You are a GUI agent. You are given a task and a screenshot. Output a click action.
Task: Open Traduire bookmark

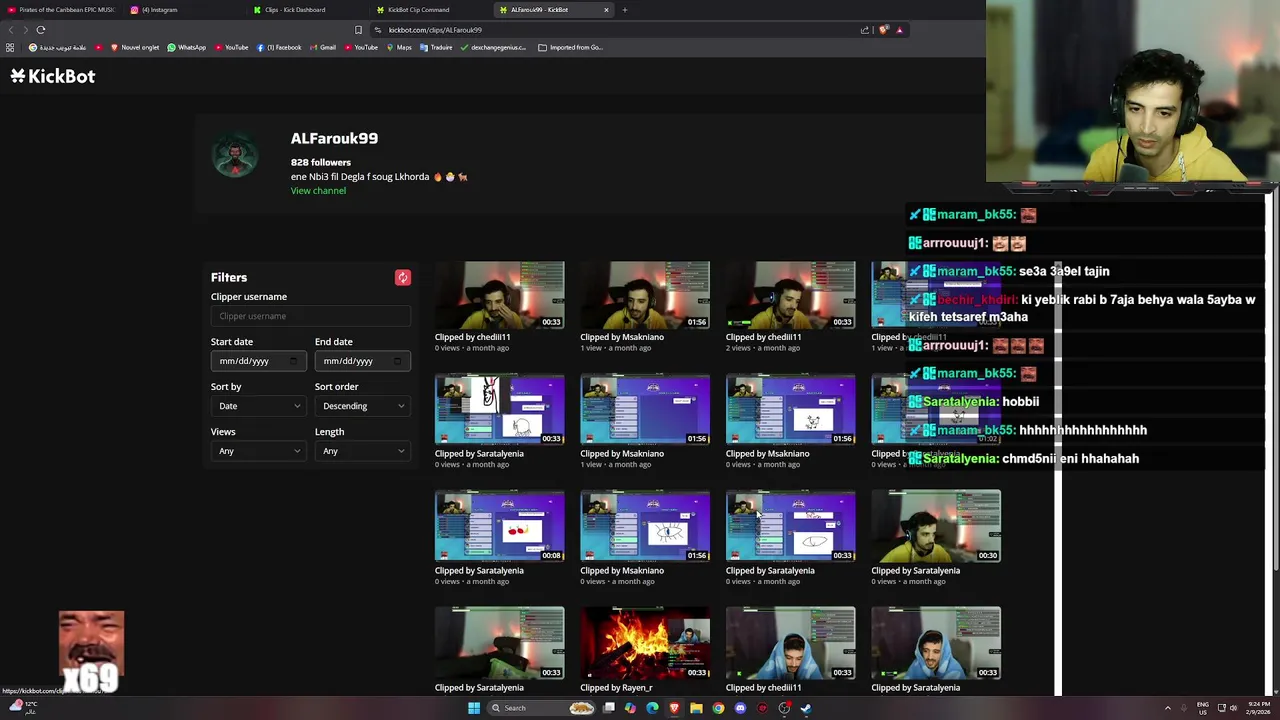click(x=436, y=47)
